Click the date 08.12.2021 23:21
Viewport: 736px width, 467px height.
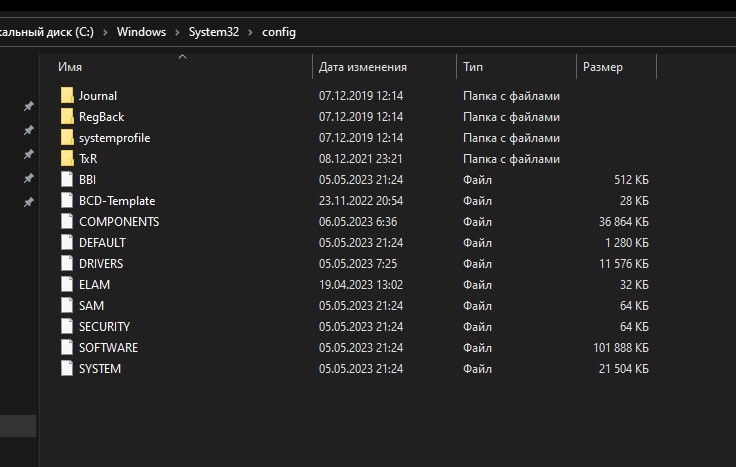click(360, 159)
